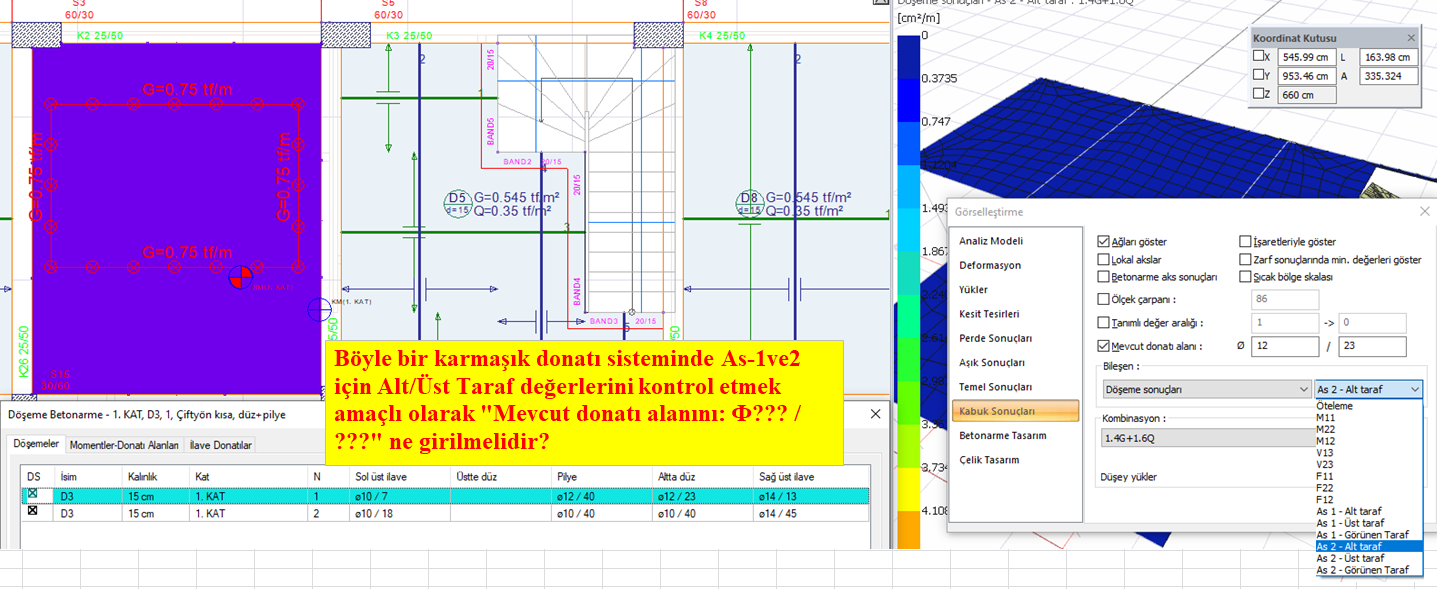This screenshot has width=1437, height=589.
Task: Toggle DS mark for D3 row N 2
Action: click(x=33, y=512)
